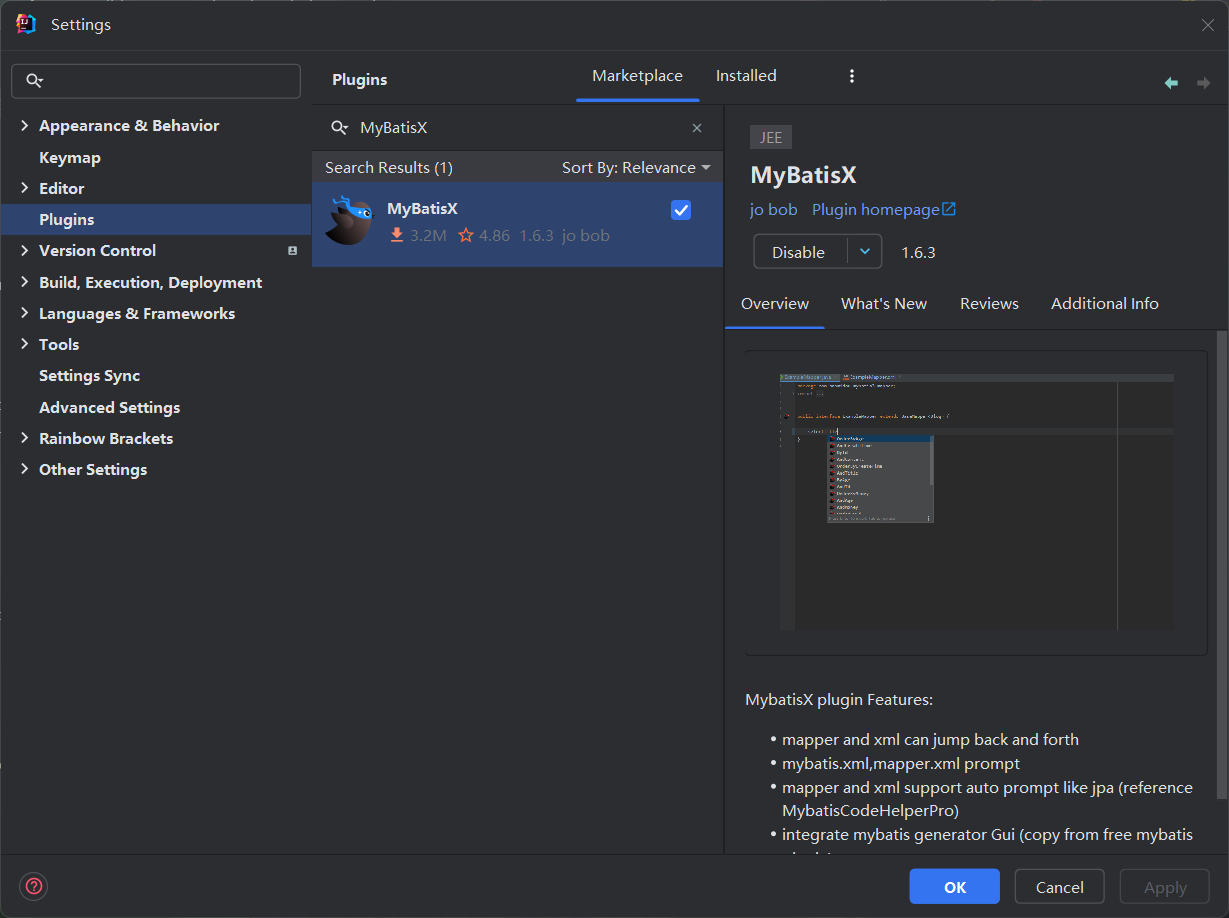Open the plugins three-dot options menu
The height and width of the screenshot is (918, 1229).
[852, 76]
